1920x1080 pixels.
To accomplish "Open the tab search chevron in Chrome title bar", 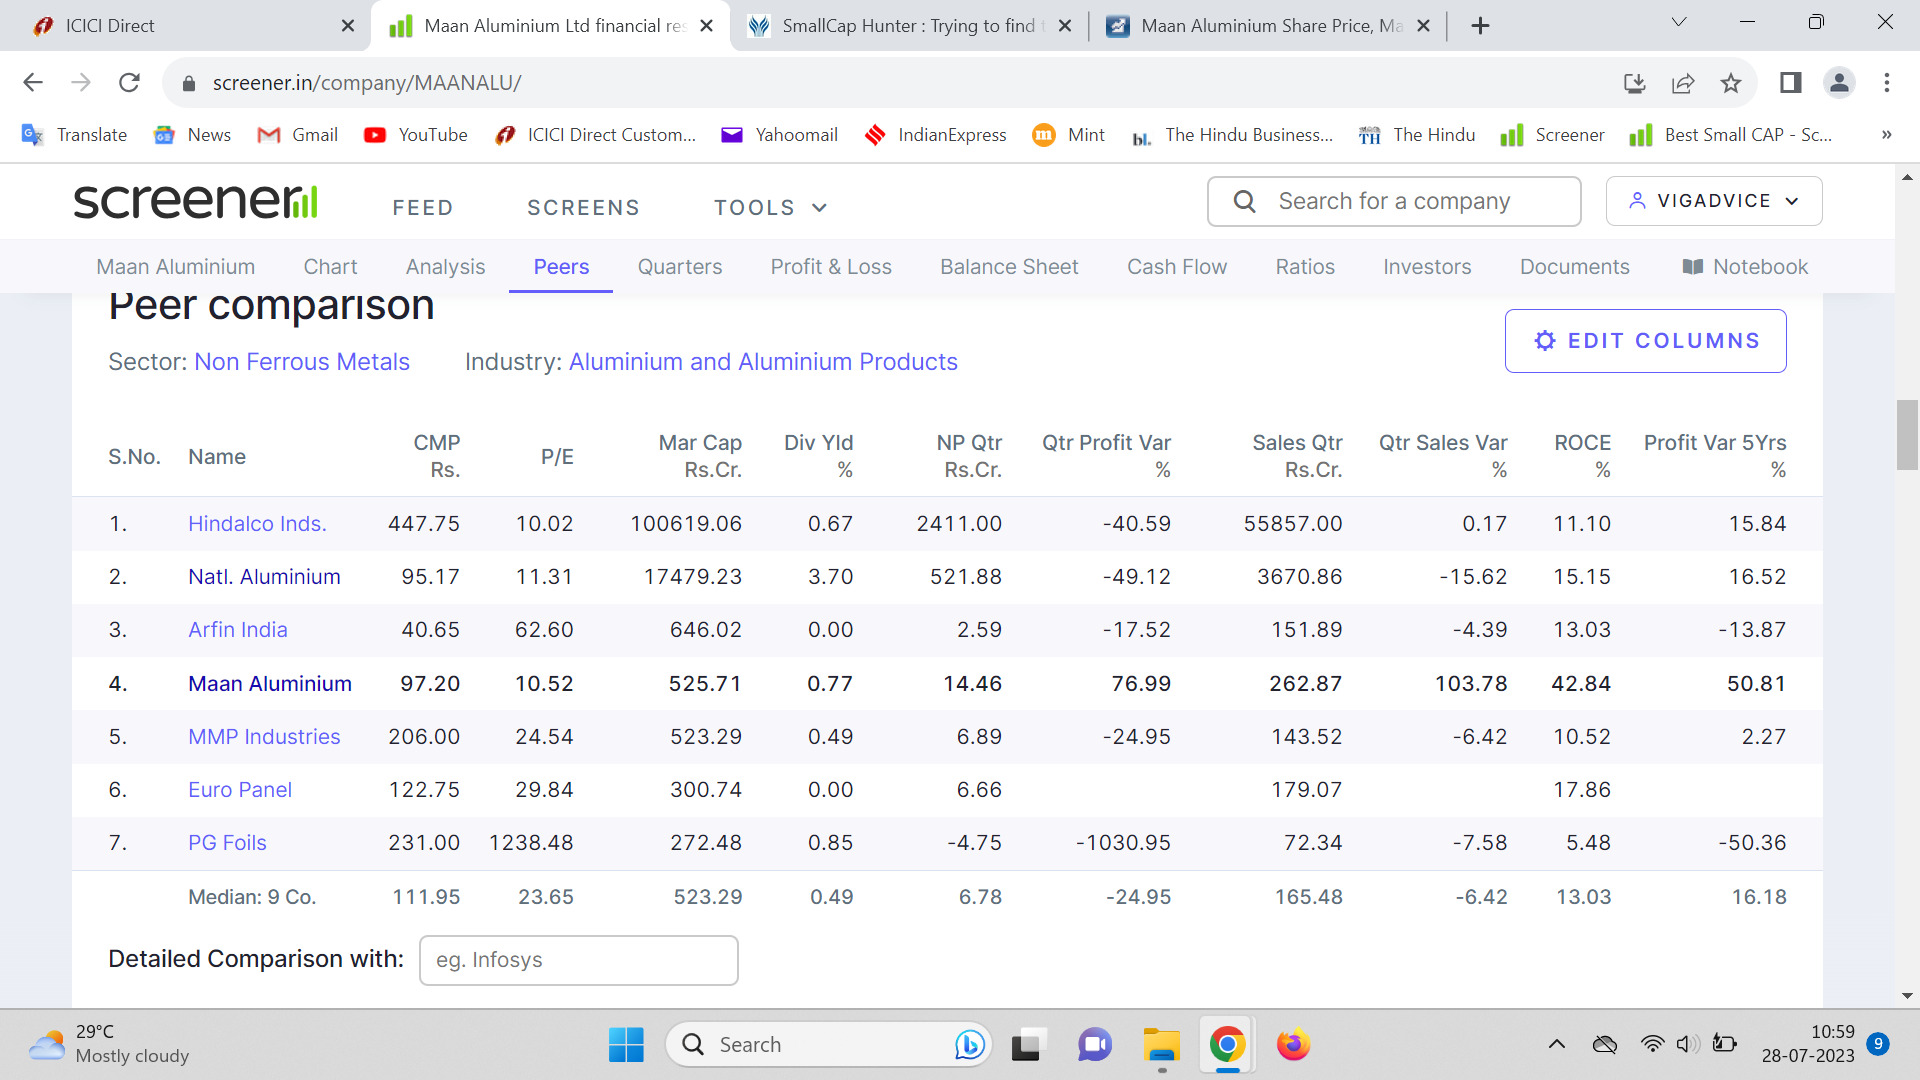I will click(1679, 22).
